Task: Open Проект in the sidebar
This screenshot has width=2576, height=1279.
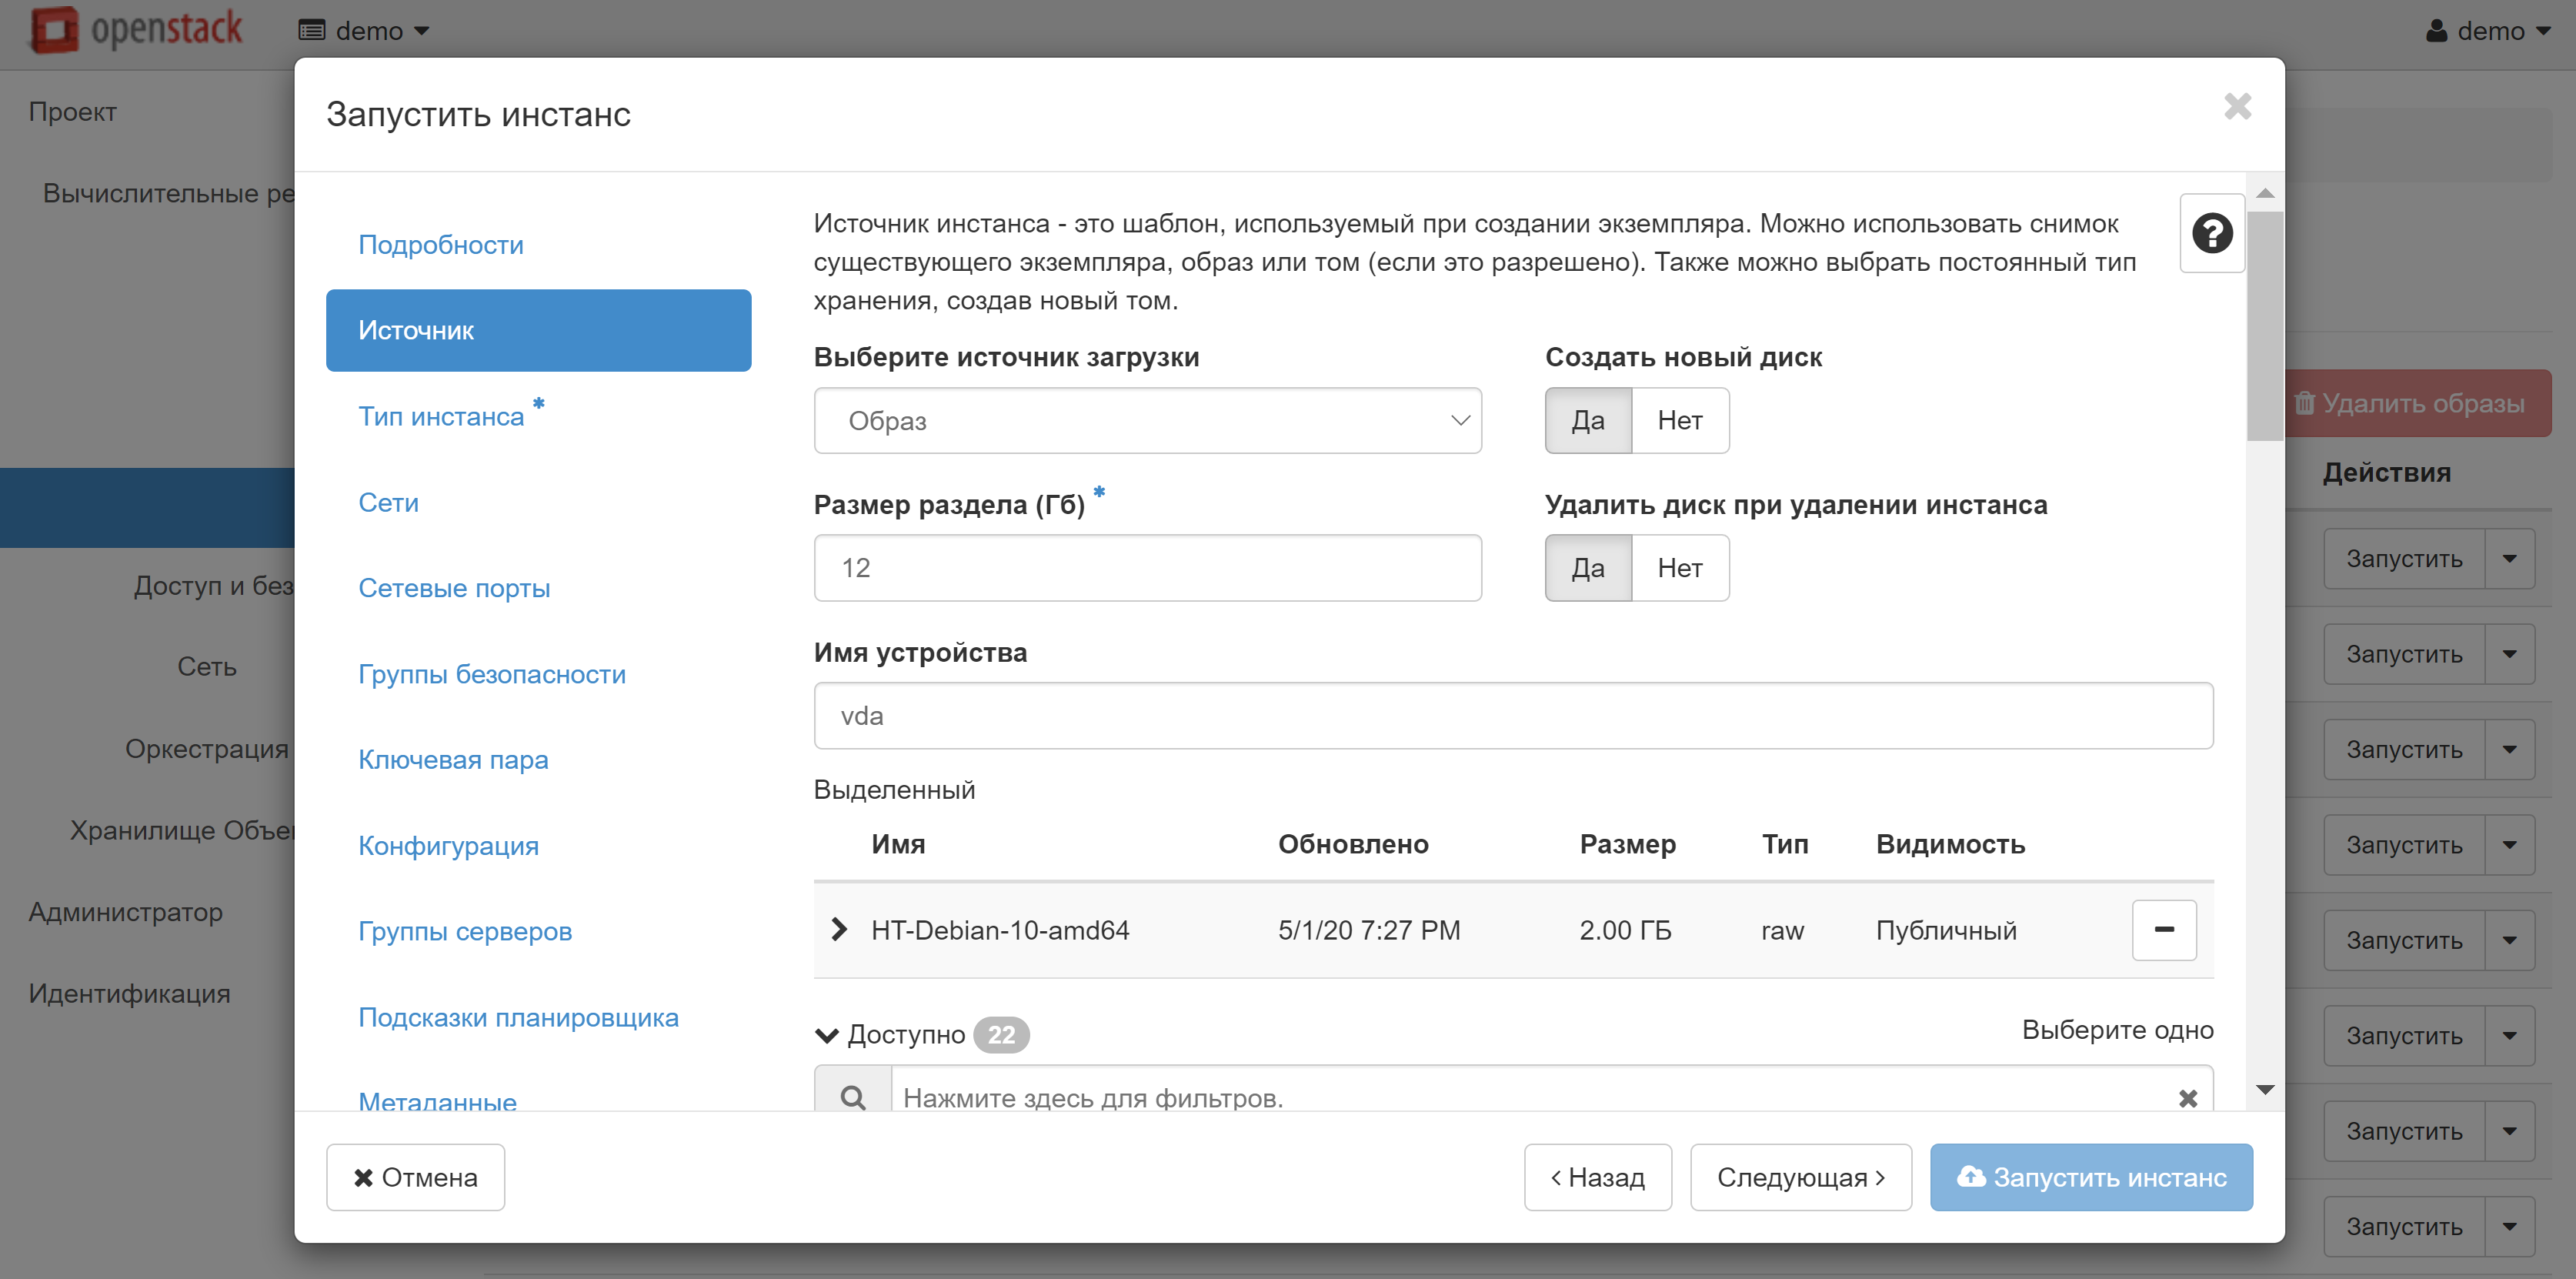Action: (73, 112)
